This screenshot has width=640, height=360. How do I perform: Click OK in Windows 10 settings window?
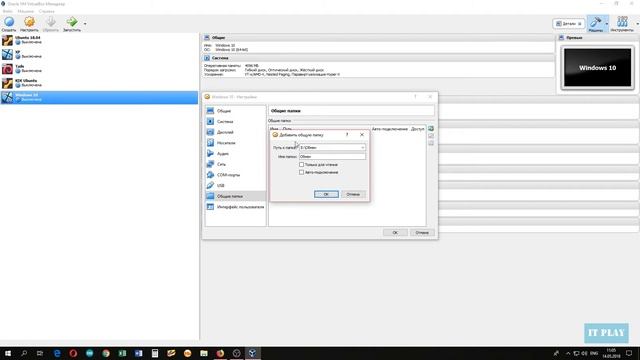coord(395,232)
